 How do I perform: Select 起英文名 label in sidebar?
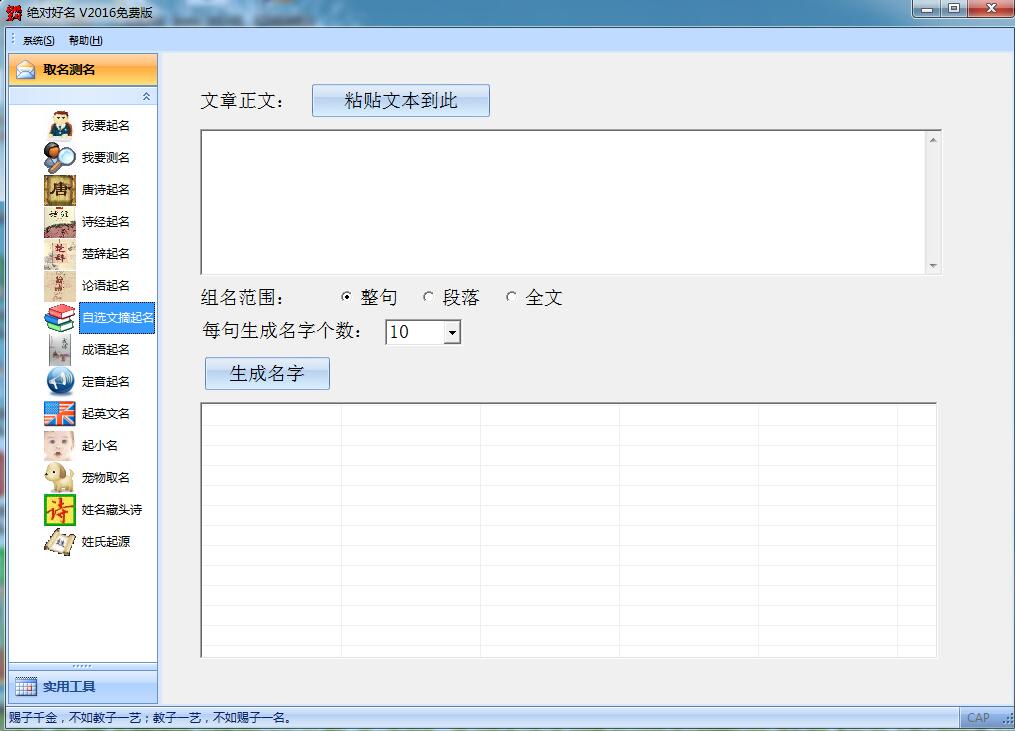106,414
